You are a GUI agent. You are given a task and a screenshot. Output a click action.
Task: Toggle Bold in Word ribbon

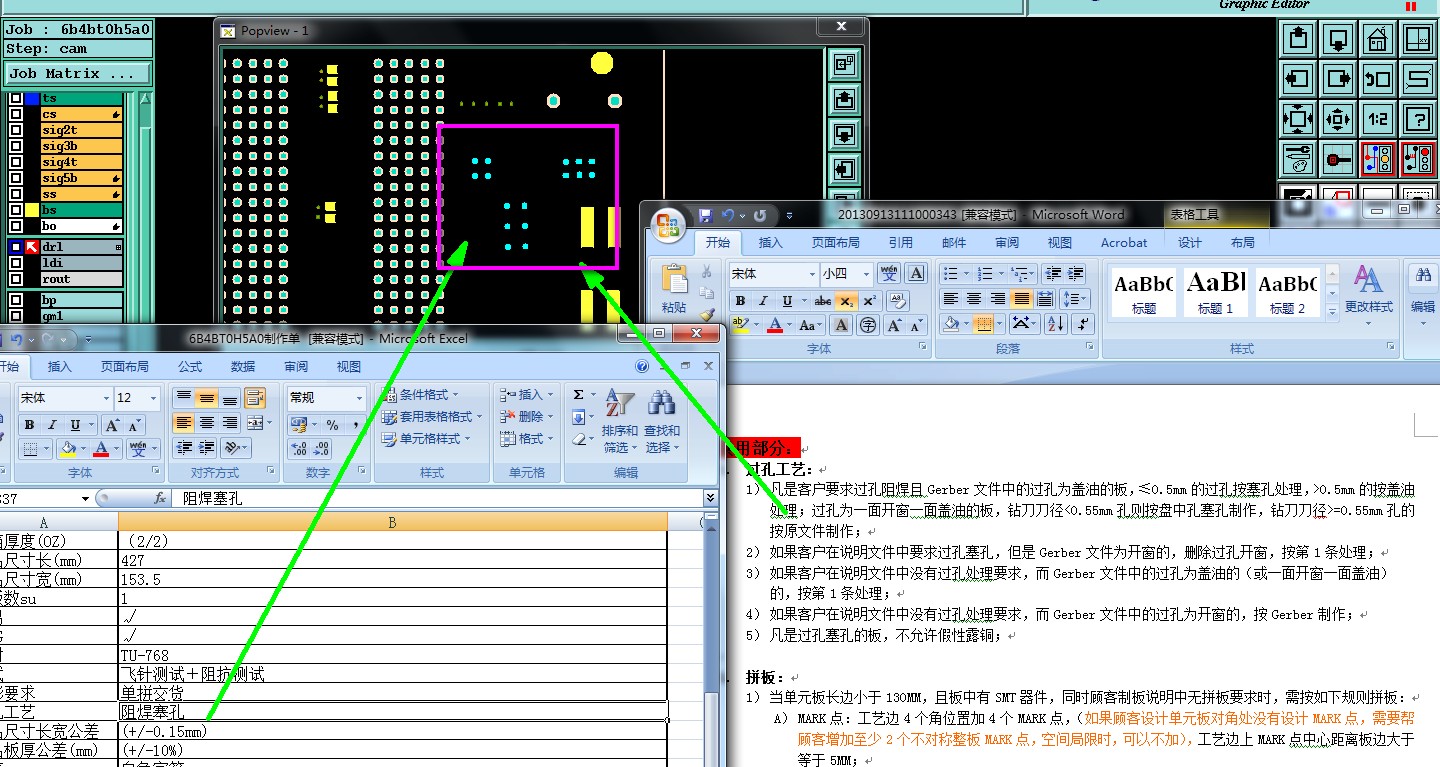(x=740, y=301)
